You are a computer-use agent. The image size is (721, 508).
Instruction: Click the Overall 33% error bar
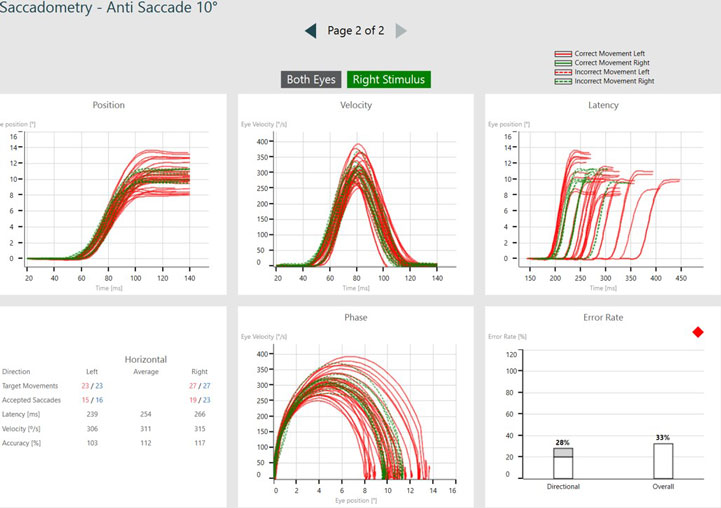pos(663,462)
